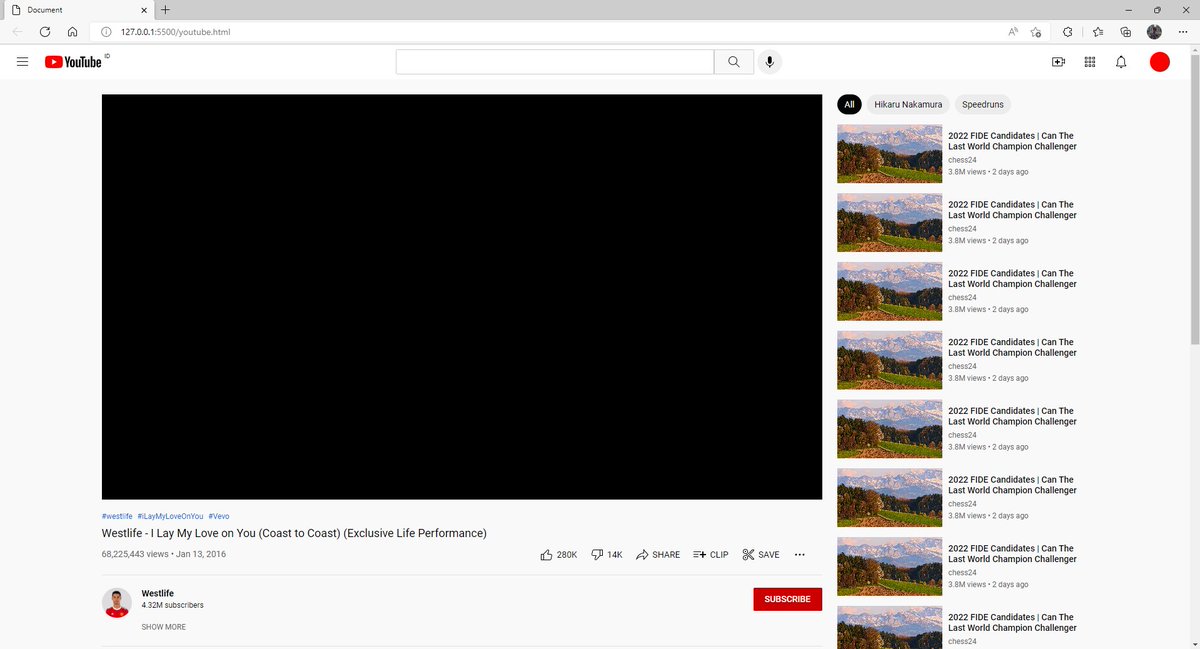Open notifications with the bell icon
This screenshot has width=1200, height=649.
pyautogui.click(x=1121, y=62)
